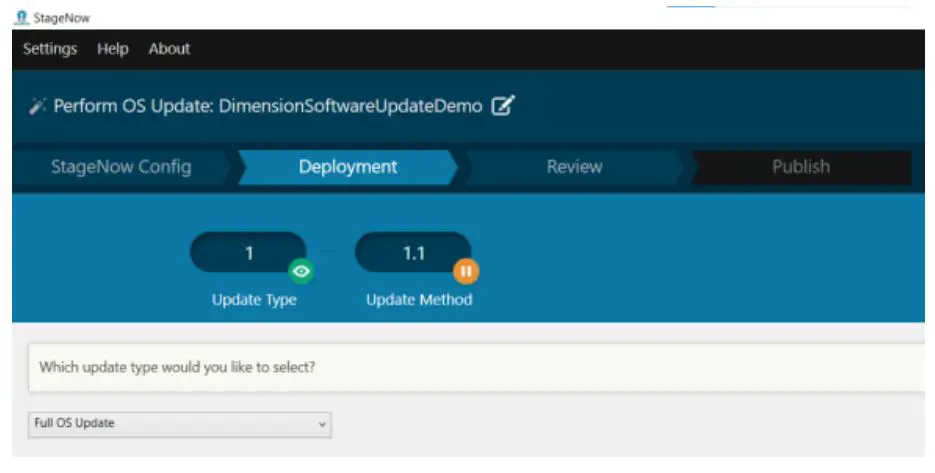Click the StageNow app icon in title bar
935x473 pixels.
coord(21,17)
